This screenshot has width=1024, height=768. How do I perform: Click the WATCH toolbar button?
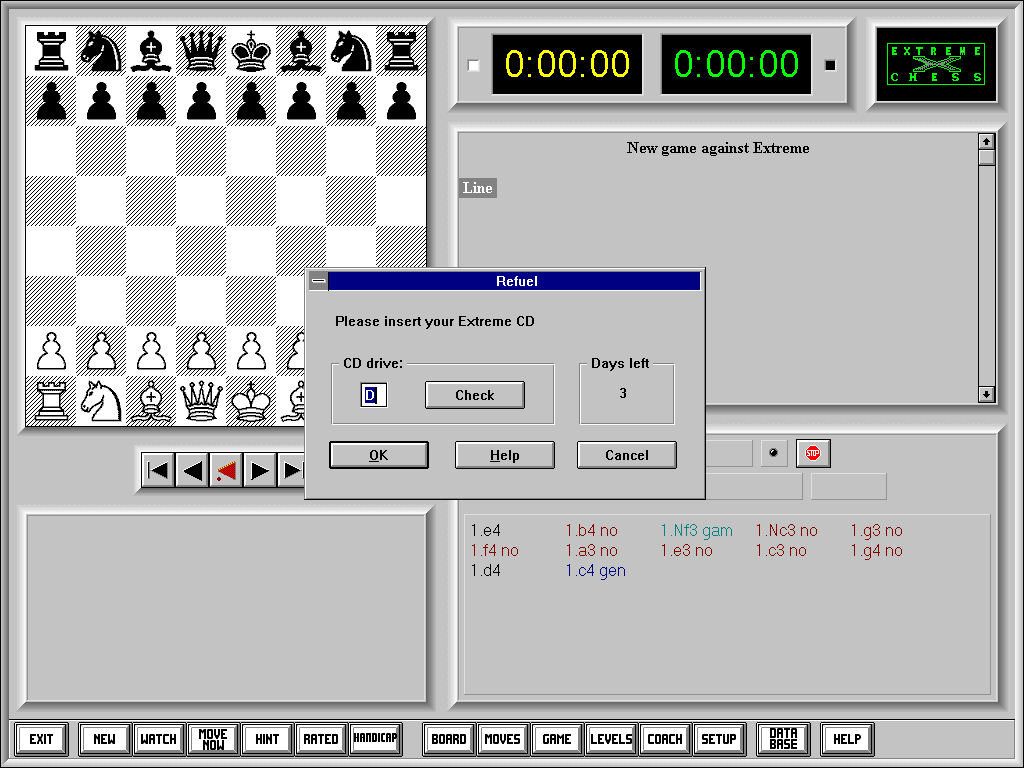click(159, 739)
